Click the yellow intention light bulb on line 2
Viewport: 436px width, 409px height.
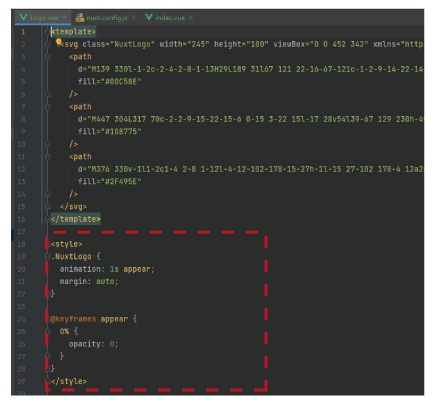coord(59,42)
